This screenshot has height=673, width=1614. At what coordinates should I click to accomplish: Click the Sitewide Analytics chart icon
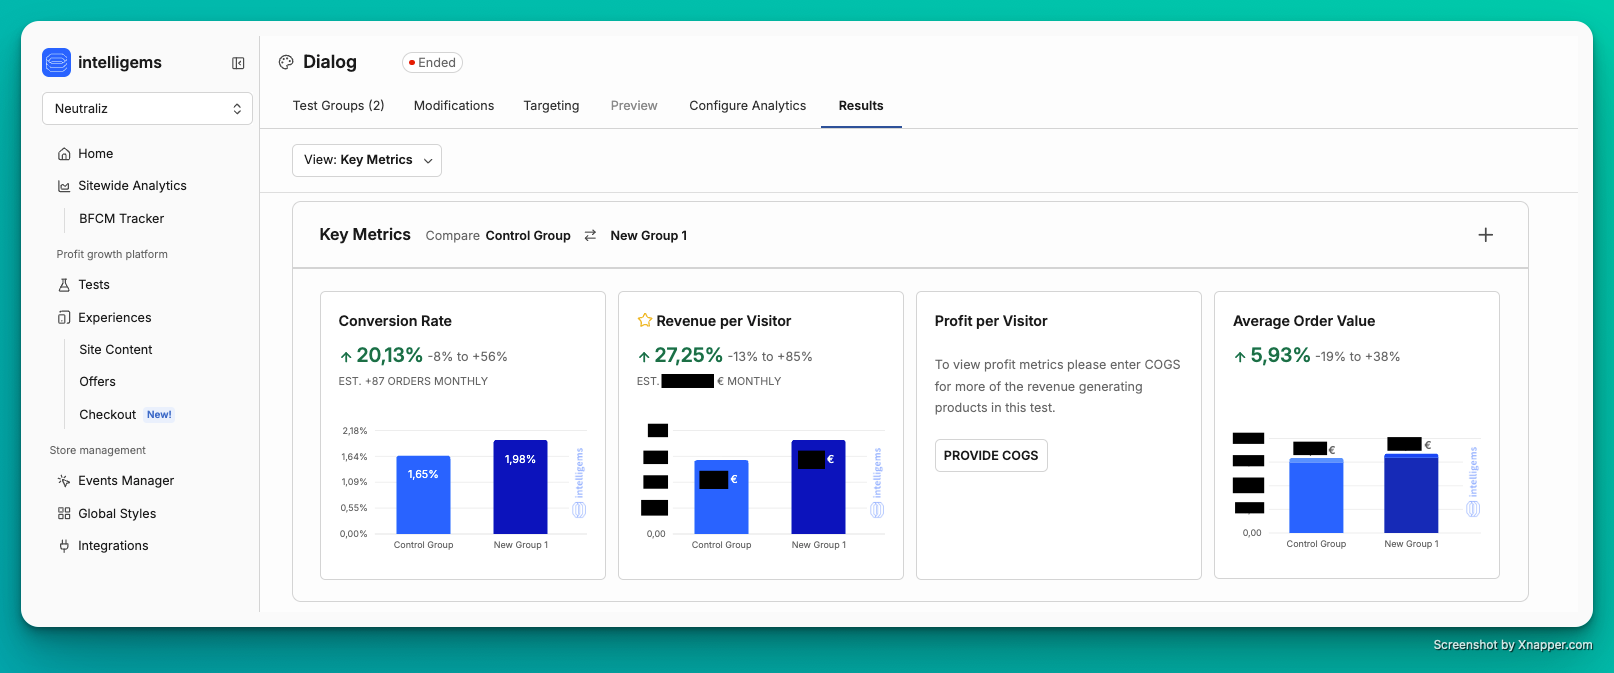point(64,186)
